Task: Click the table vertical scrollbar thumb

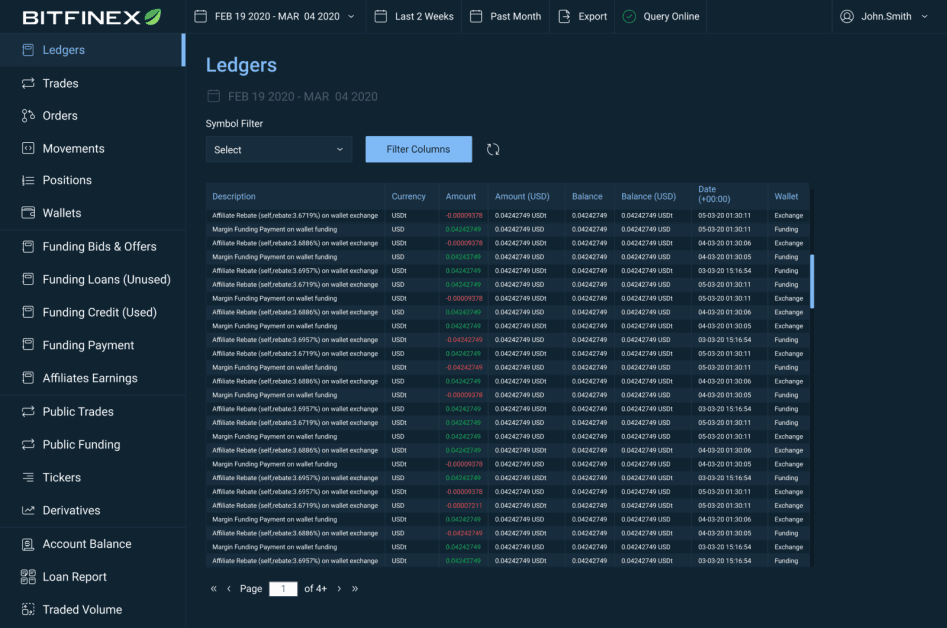Action: point(812,281)
